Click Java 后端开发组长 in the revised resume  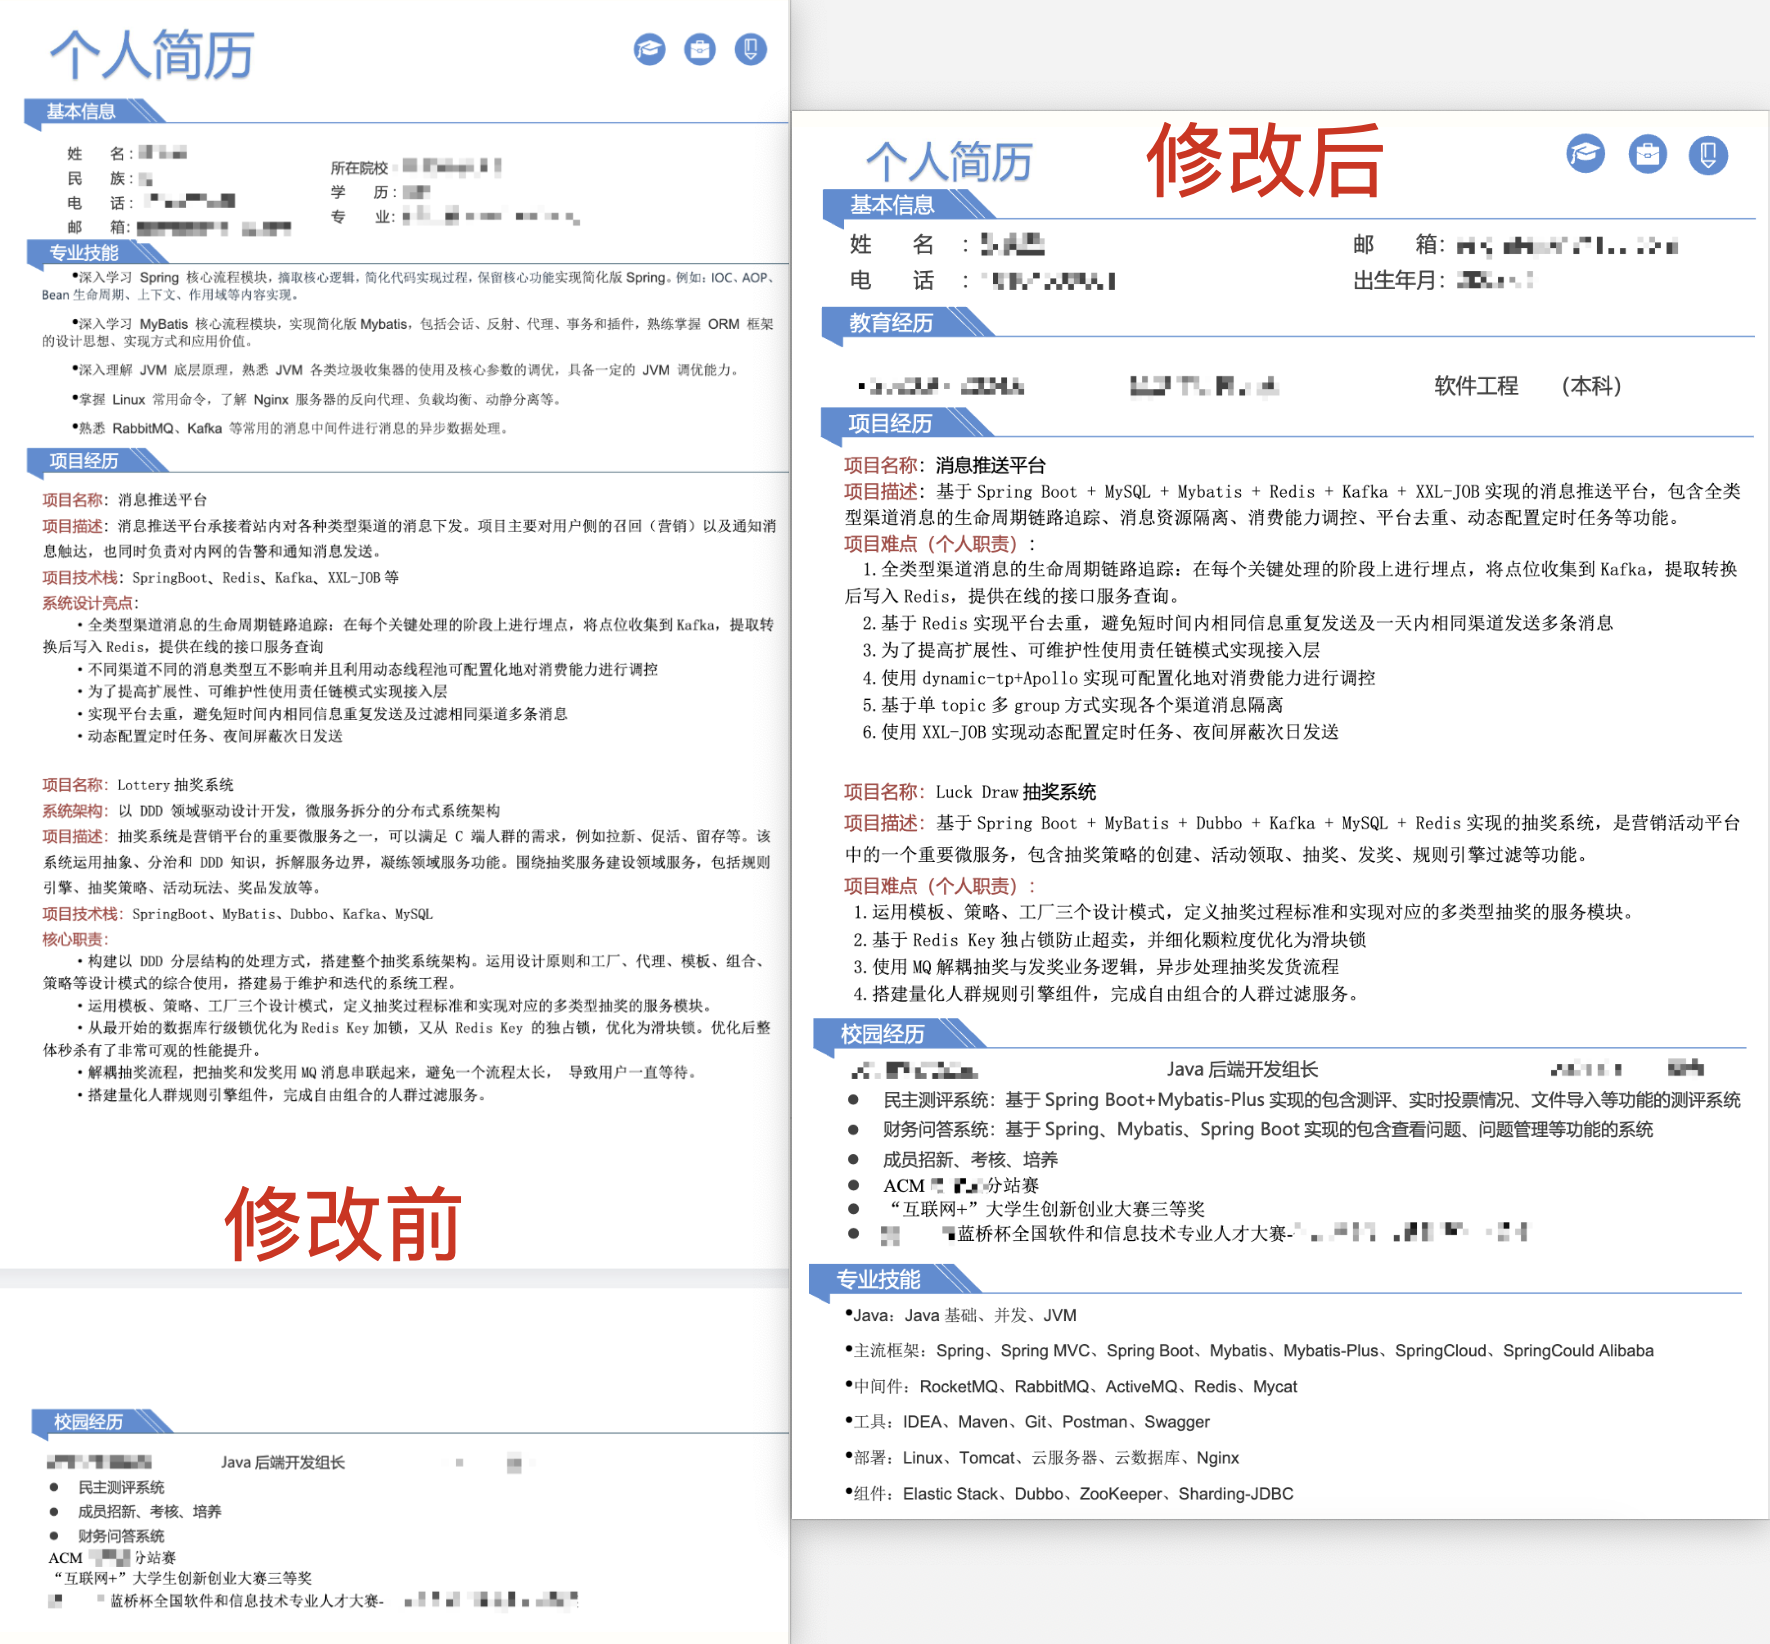coord(1242,1069)
